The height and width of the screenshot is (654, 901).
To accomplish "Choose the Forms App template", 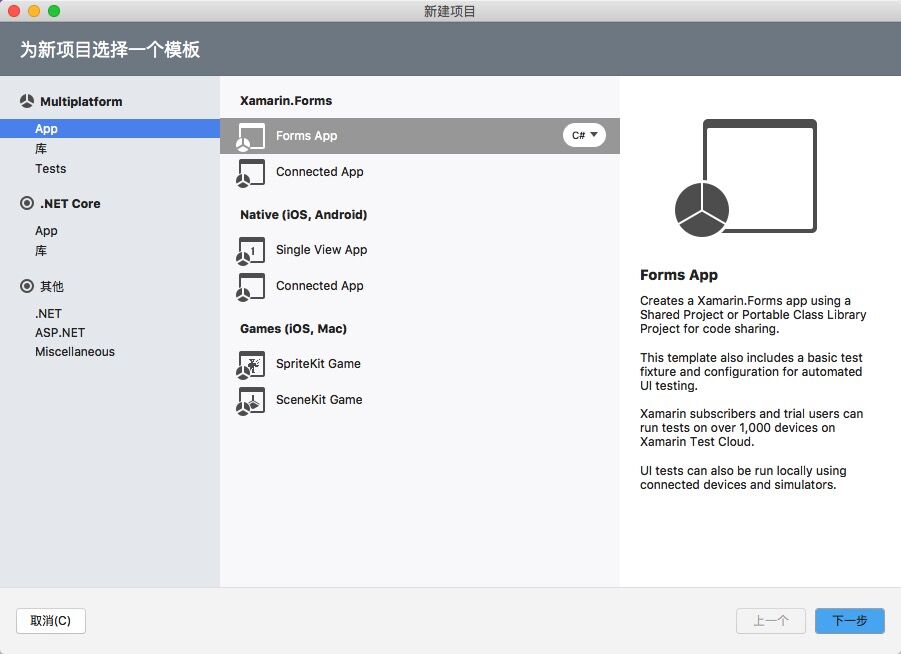I will pyautogui.click(x=419, y=136).
